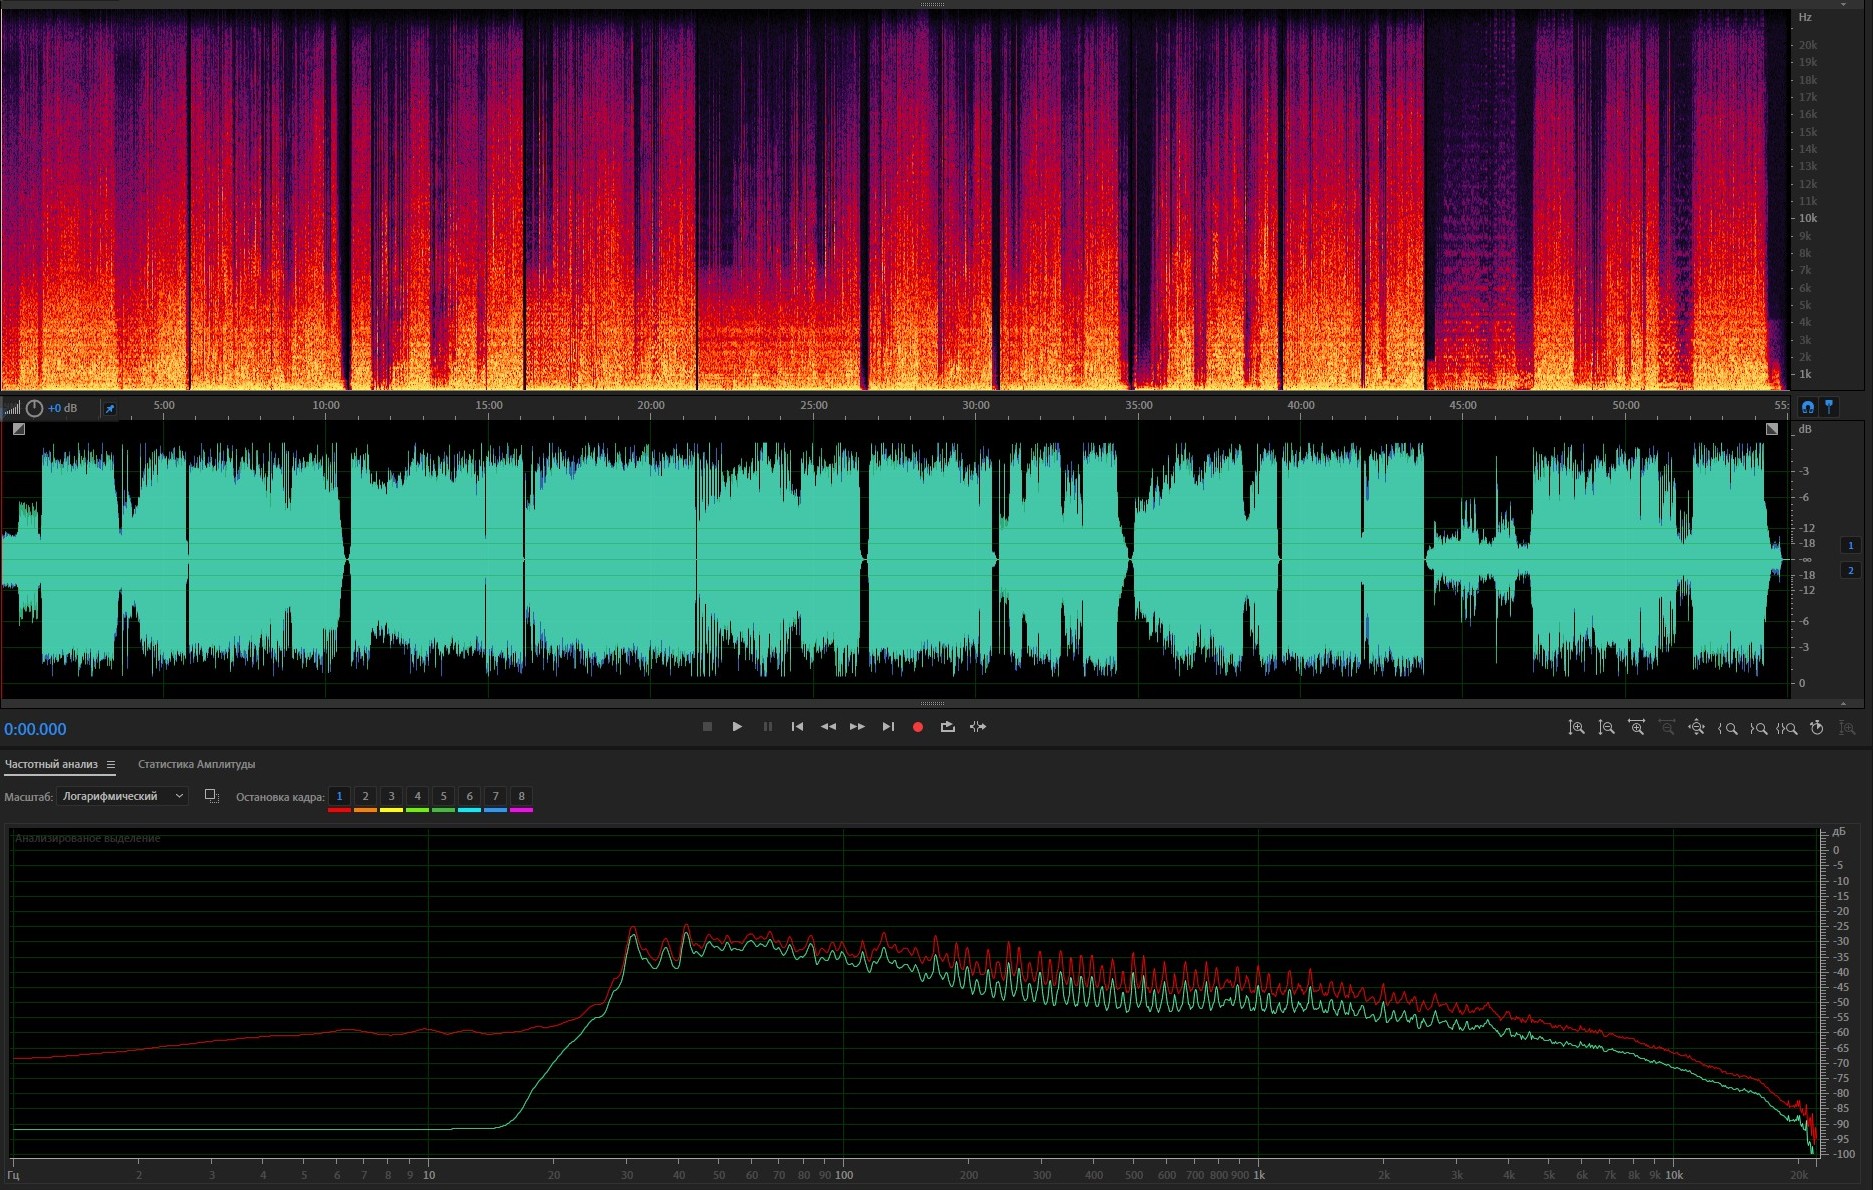Toggle channel 1 enable button
The image size is (1873, 1190).
pos(1850,545)
